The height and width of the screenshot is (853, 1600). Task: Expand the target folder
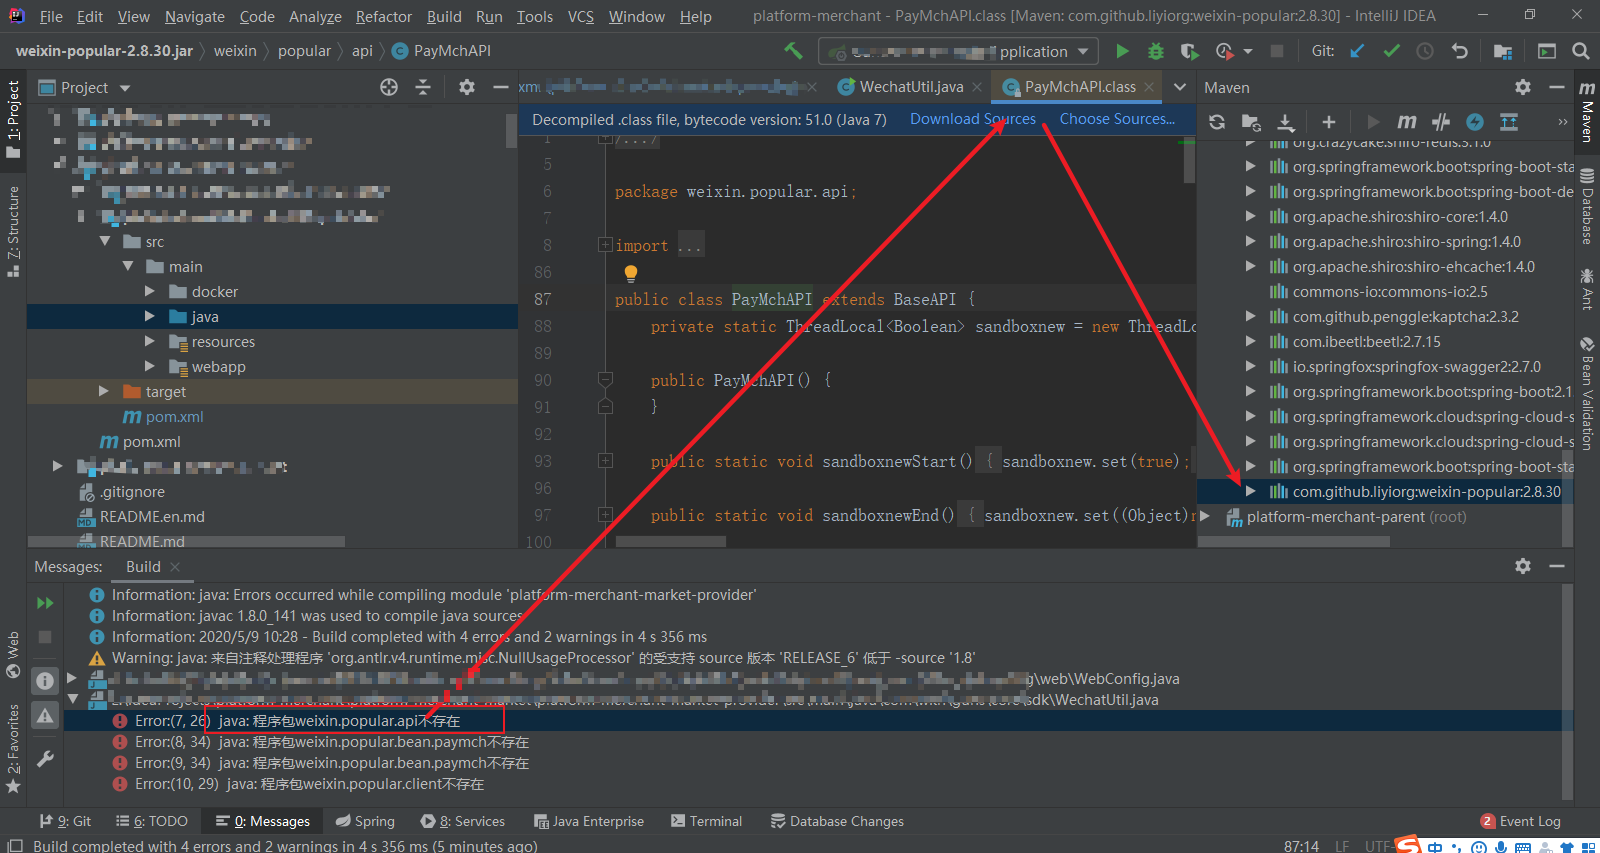click(x=103, y=392)
